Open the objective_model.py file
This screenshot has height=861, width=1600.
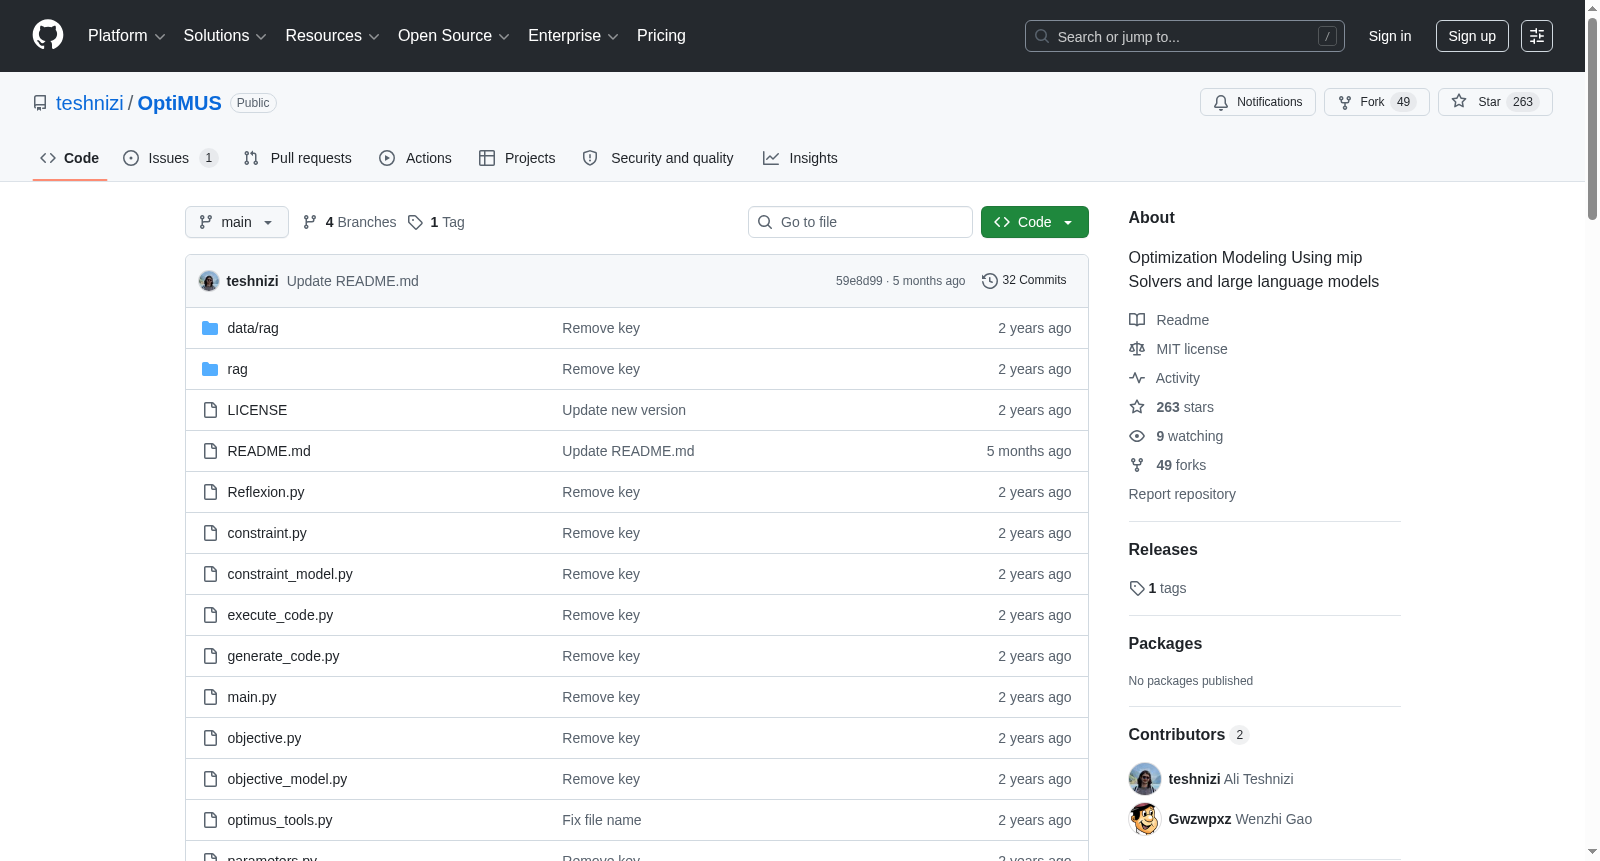pyautogui.click(x=287, y=779)
